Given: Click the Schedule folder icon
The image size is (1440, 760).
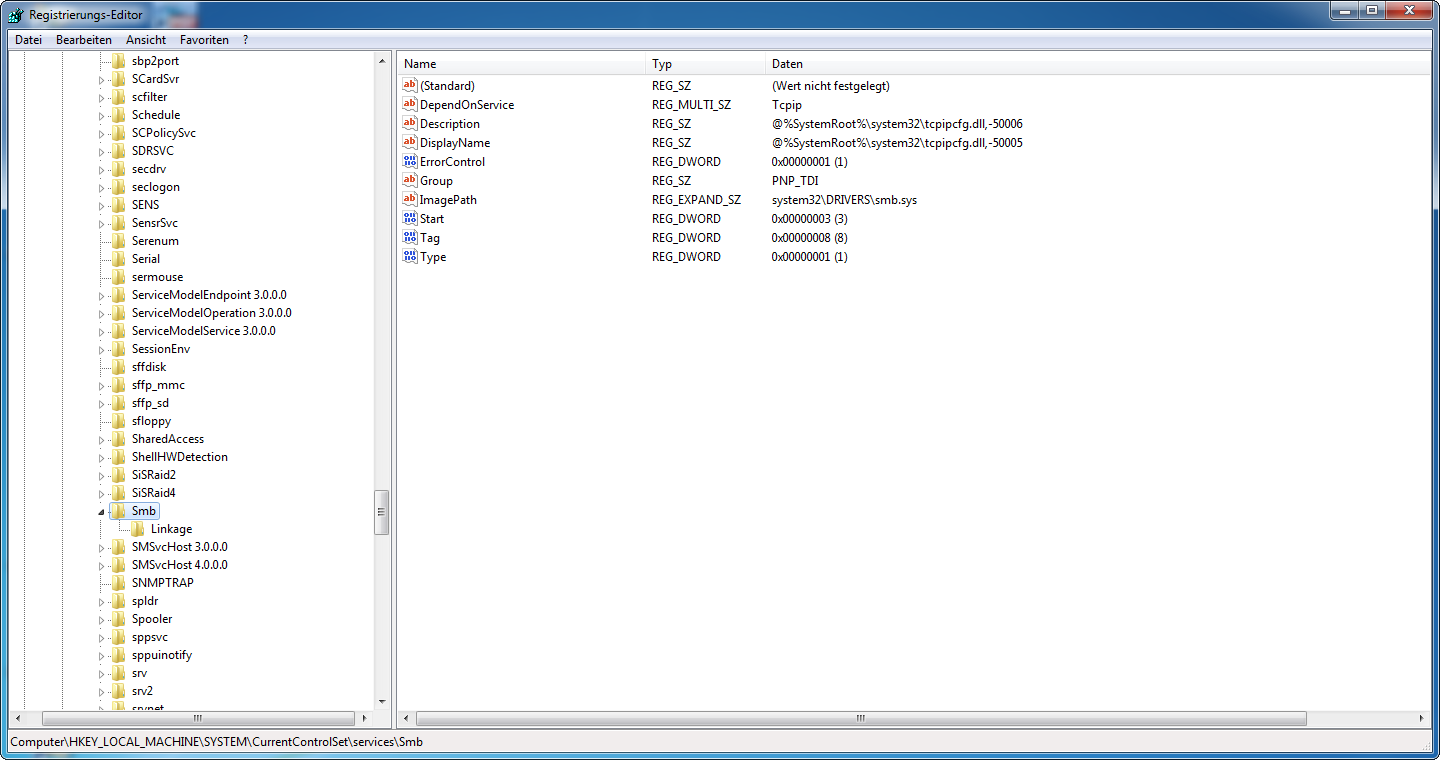Looking at the screenshot, I should point(118,115).
